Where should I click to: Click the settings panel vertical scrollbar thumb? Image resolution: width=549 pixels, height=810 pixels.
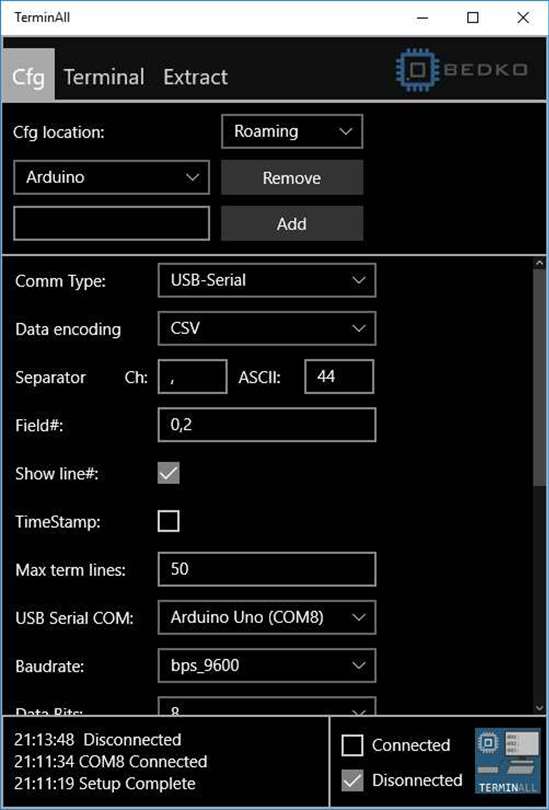coord(539,377)
